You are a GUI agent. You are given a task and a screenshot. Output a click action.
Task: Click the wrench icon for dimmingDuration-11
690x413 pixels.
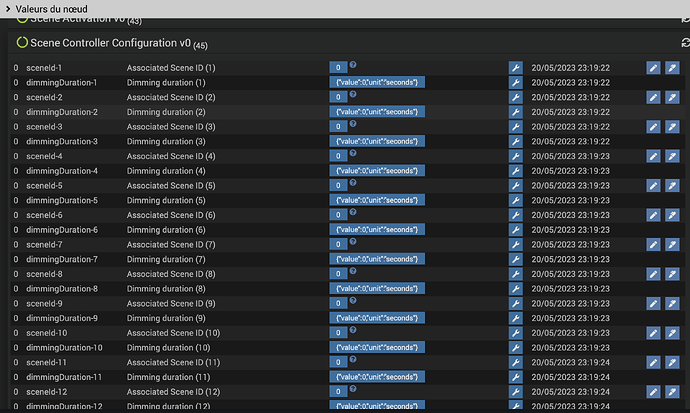click(515, 377)
